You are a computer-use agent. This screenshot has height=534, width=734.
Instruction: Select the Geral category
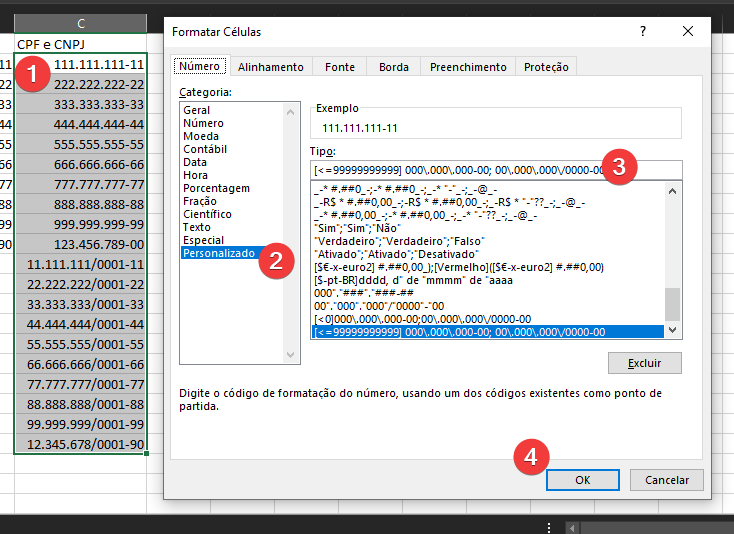pyautogui.click(x=232, y=110)
